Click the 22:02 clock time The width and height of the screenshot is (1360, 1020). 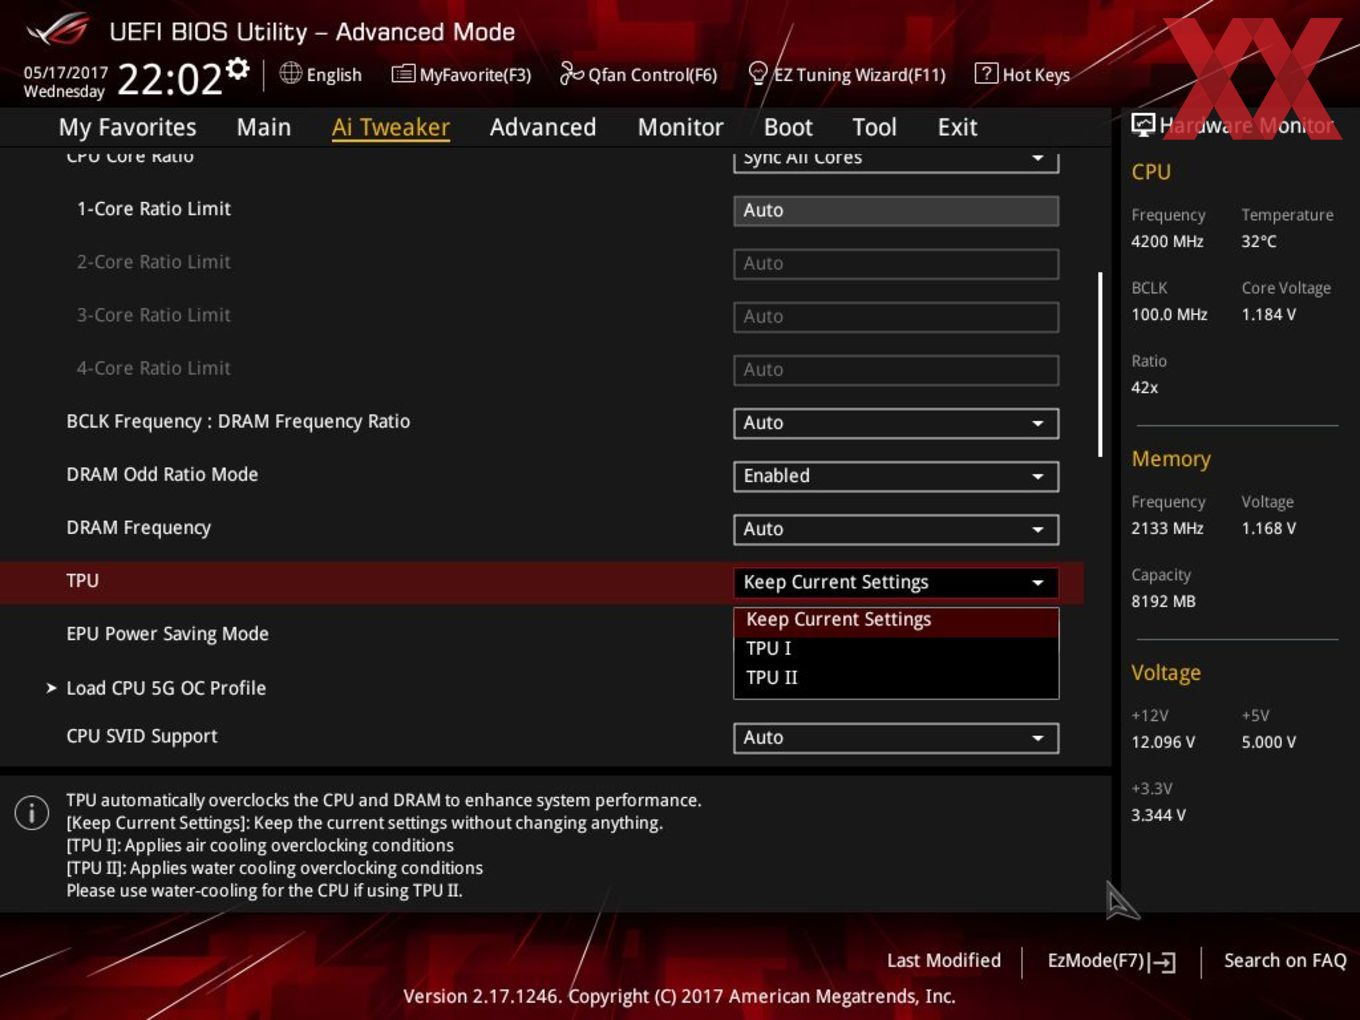170,79
